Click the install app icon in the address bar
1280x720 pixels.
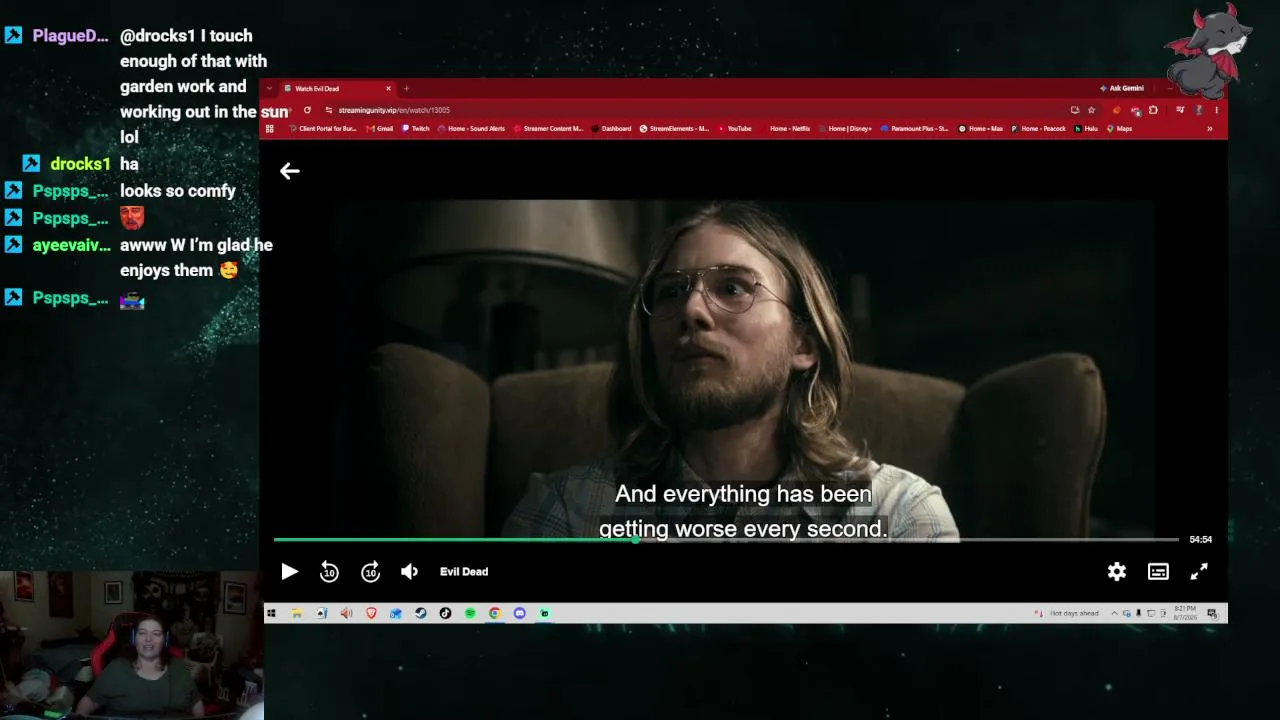pyautogui.click(x=1075, y=110)
